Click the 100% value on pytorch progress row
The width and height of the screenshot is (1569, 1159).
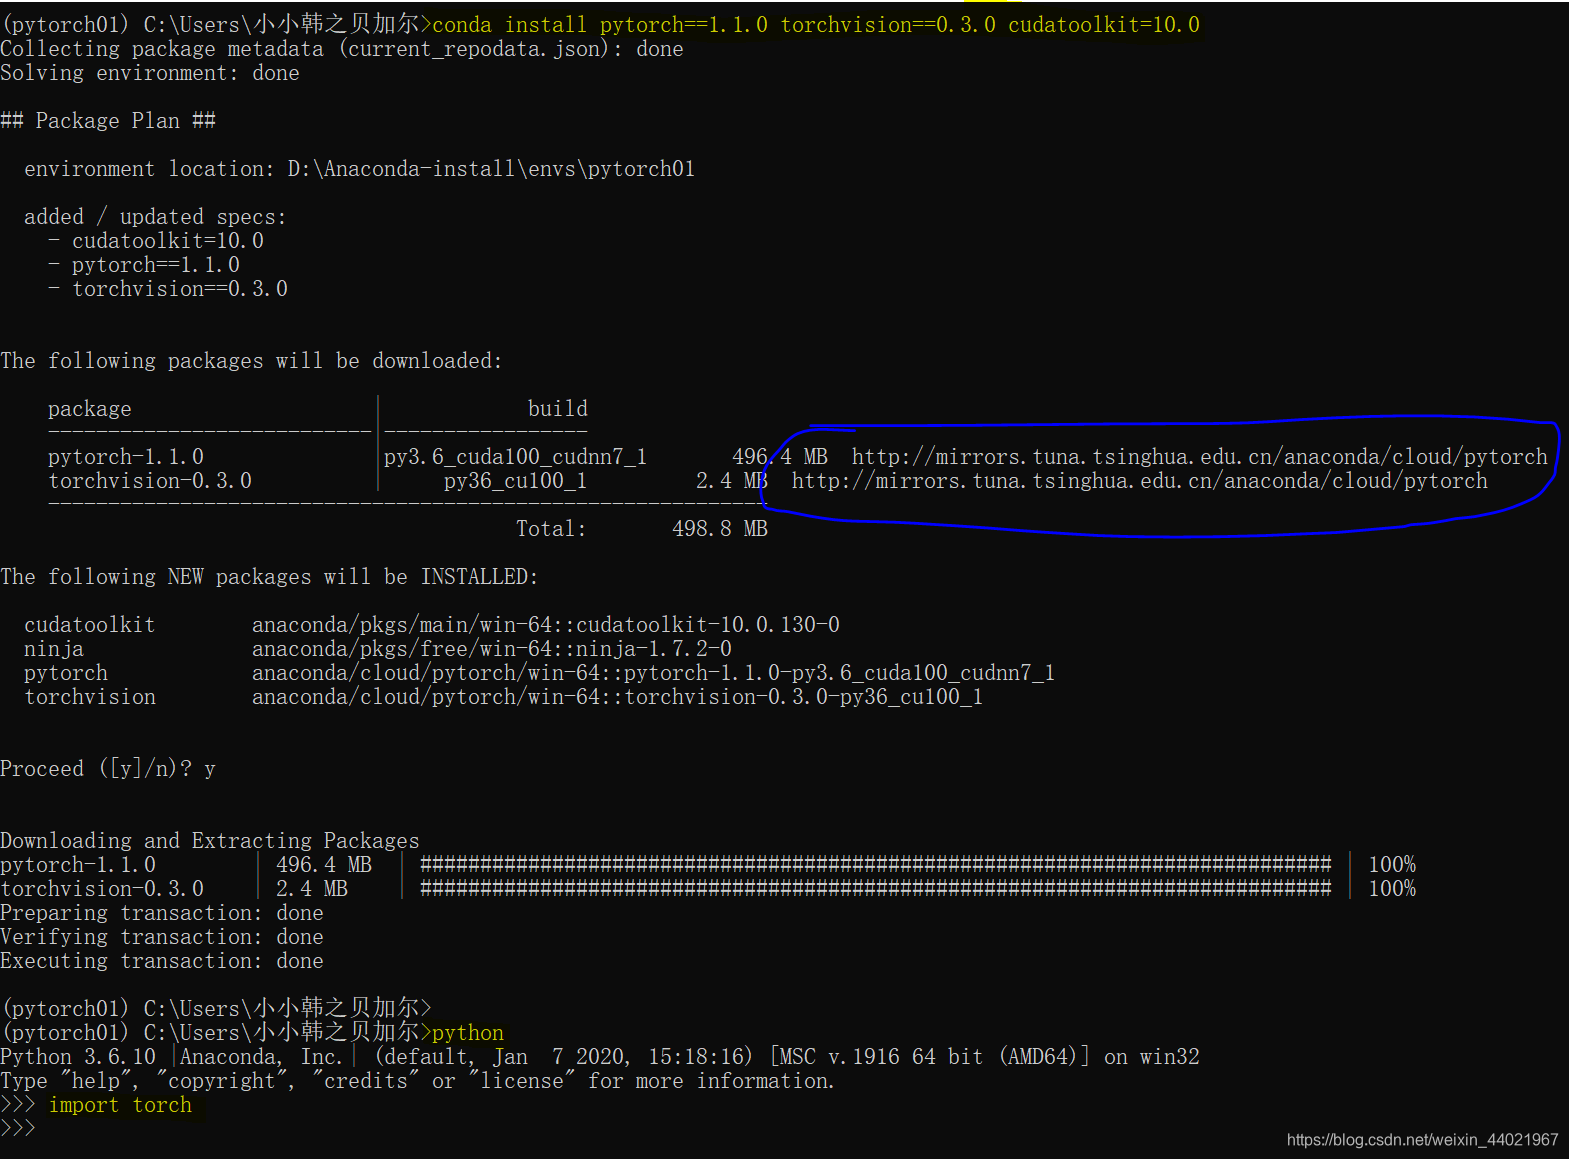(x=1392, y=864)
